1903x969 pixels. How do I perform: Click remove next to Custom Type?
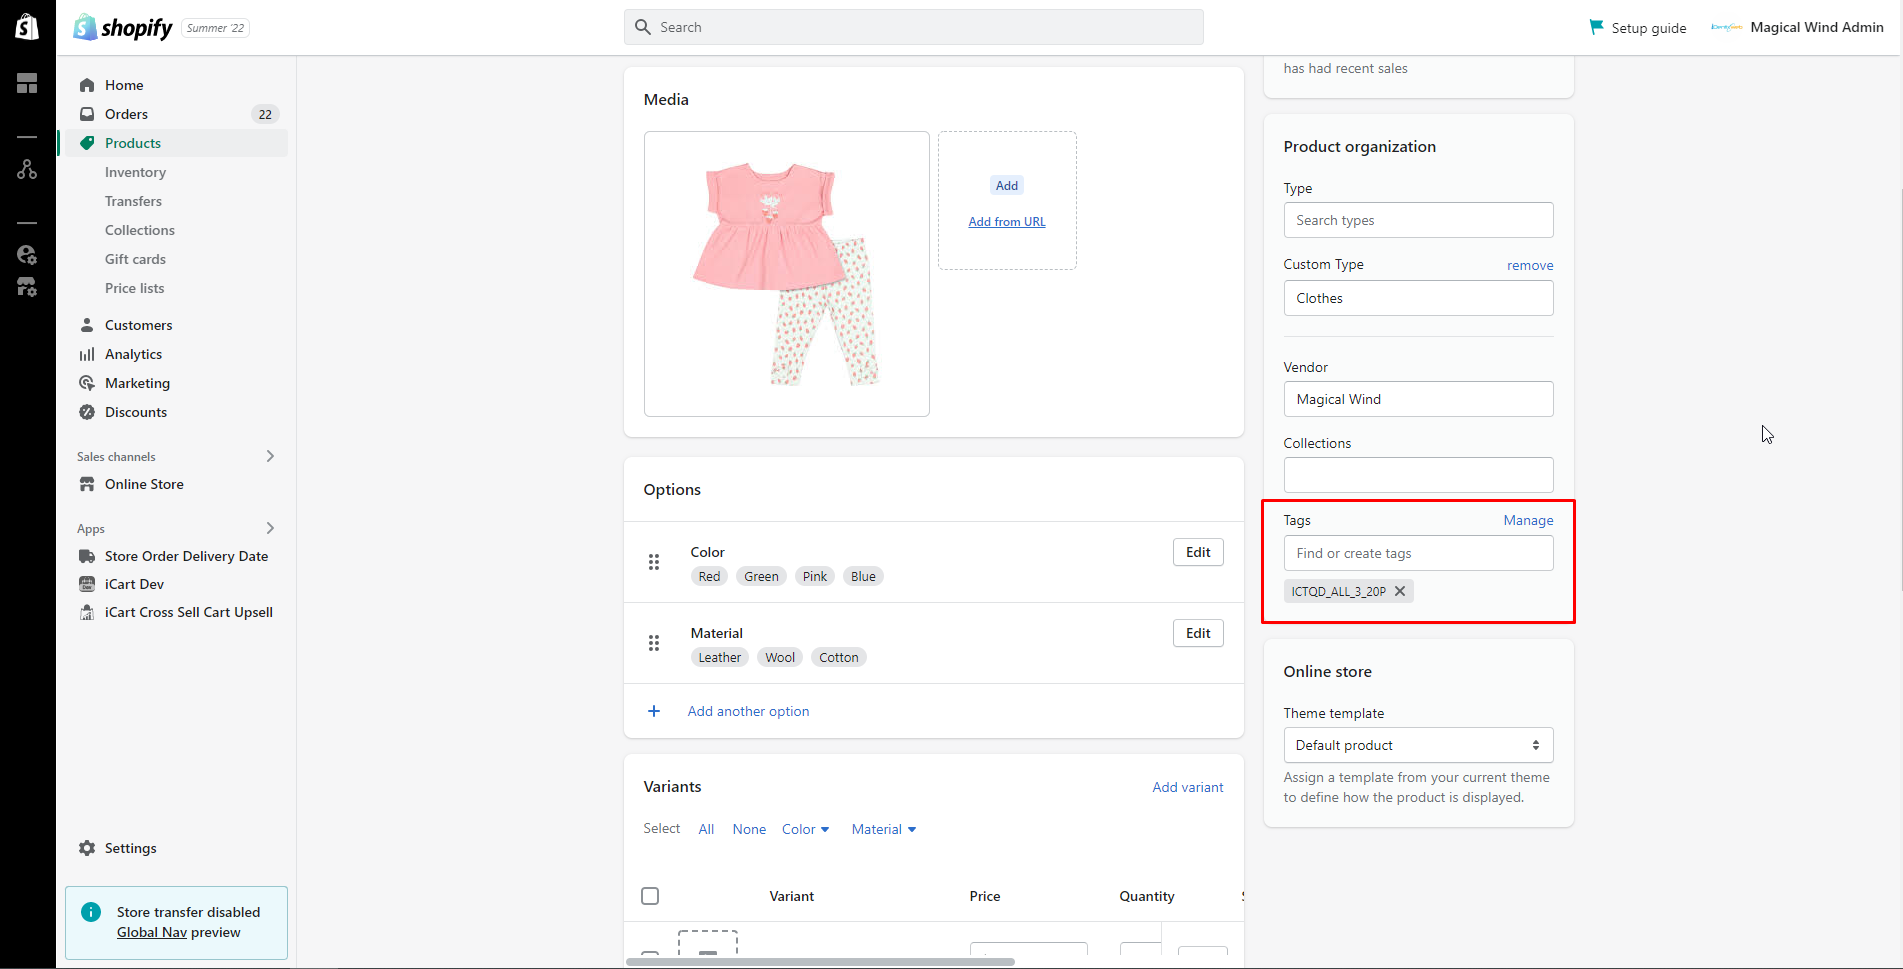[1530, 265]
